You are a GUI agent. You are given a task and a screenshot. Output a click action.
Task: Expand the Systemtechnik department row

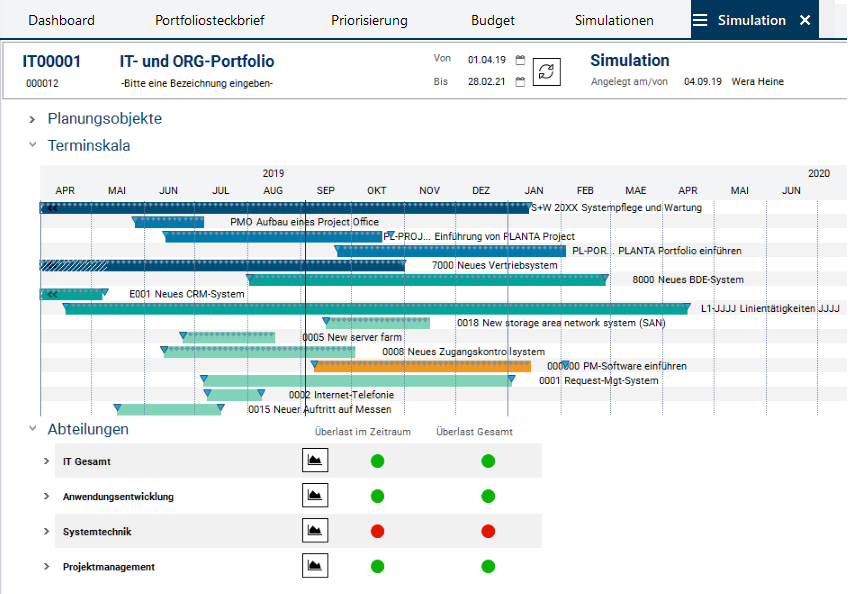click(x=46, y=532)
